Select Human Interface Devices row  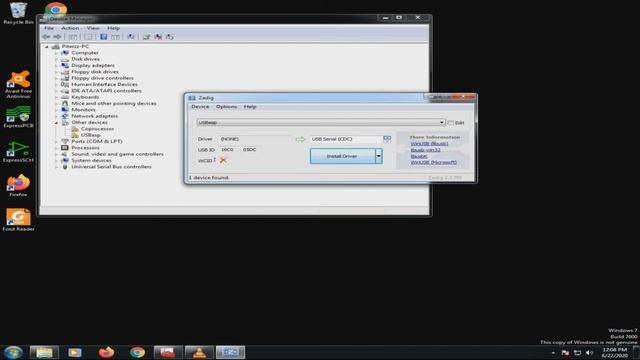(x=104, y=84)
